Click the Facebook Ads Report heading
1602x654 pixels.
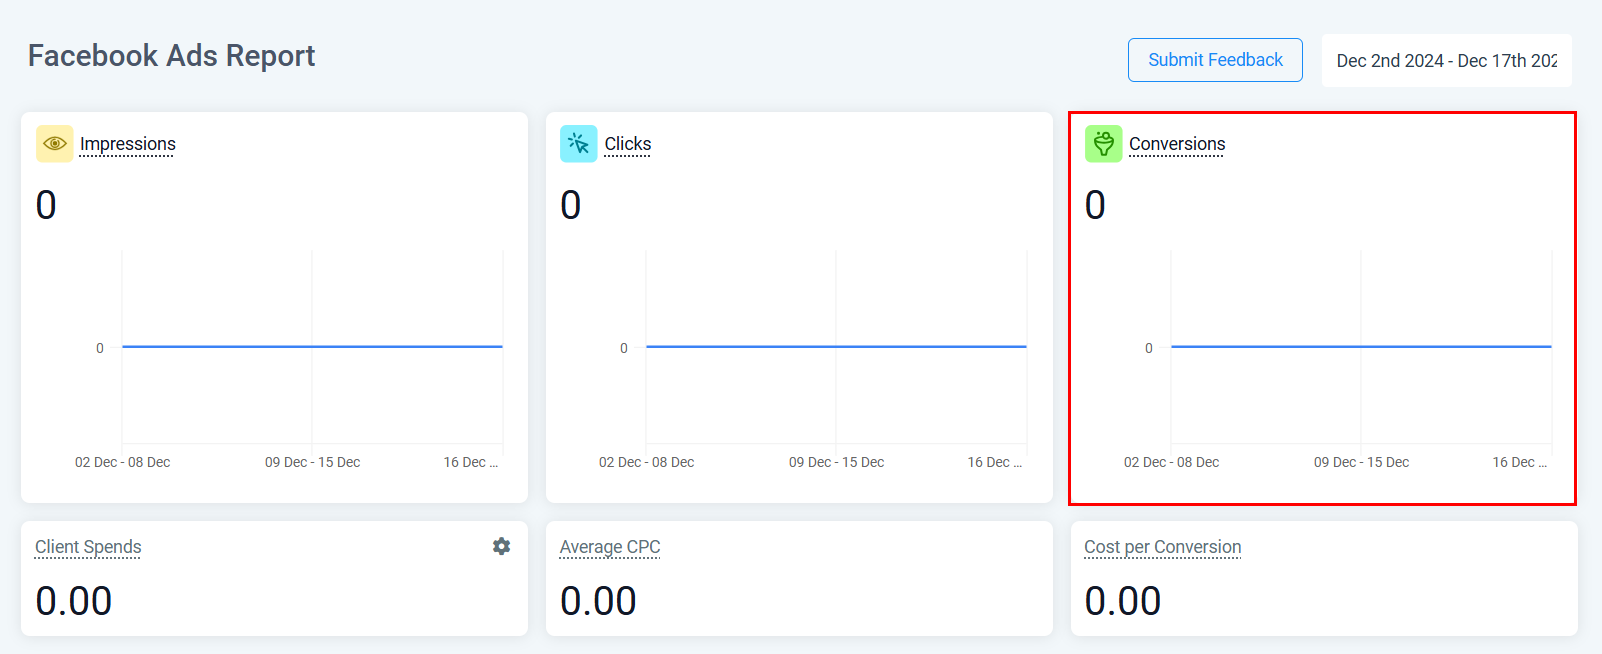pyautogui.click(x=171, y=56)
